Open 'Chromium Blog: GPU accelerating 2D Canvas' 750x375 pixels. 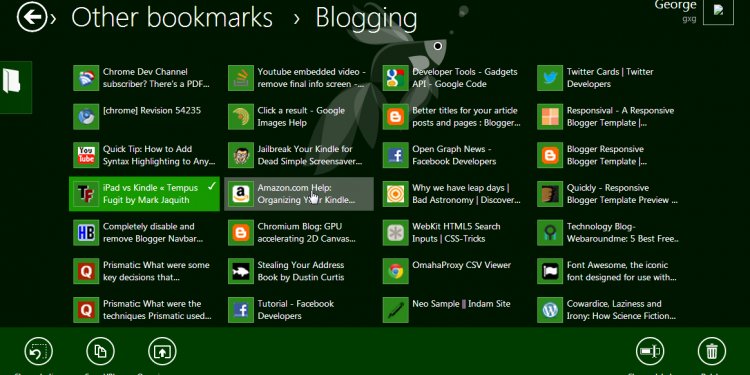299,232
